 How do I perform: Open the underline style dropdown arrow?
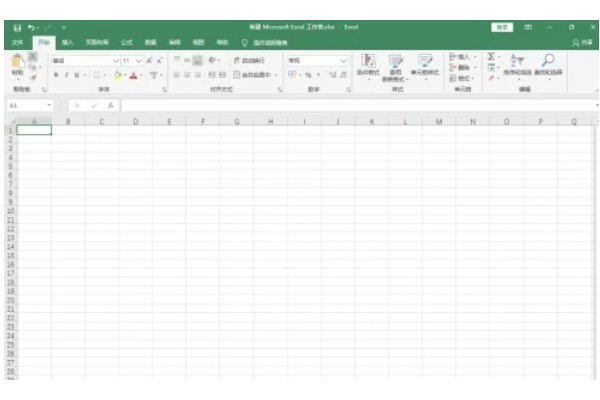coord(84,75)
